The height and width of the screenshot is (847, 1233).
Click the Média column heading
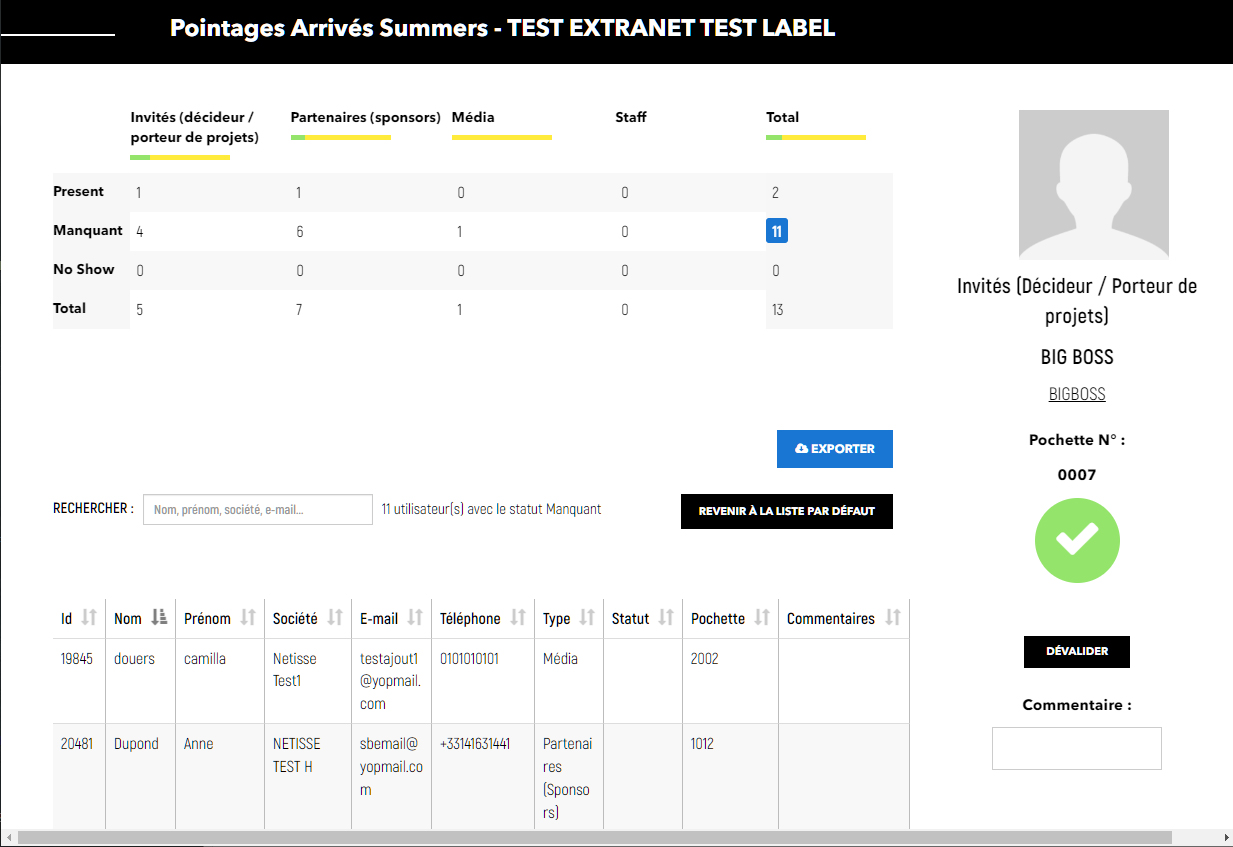coord(473,117)
